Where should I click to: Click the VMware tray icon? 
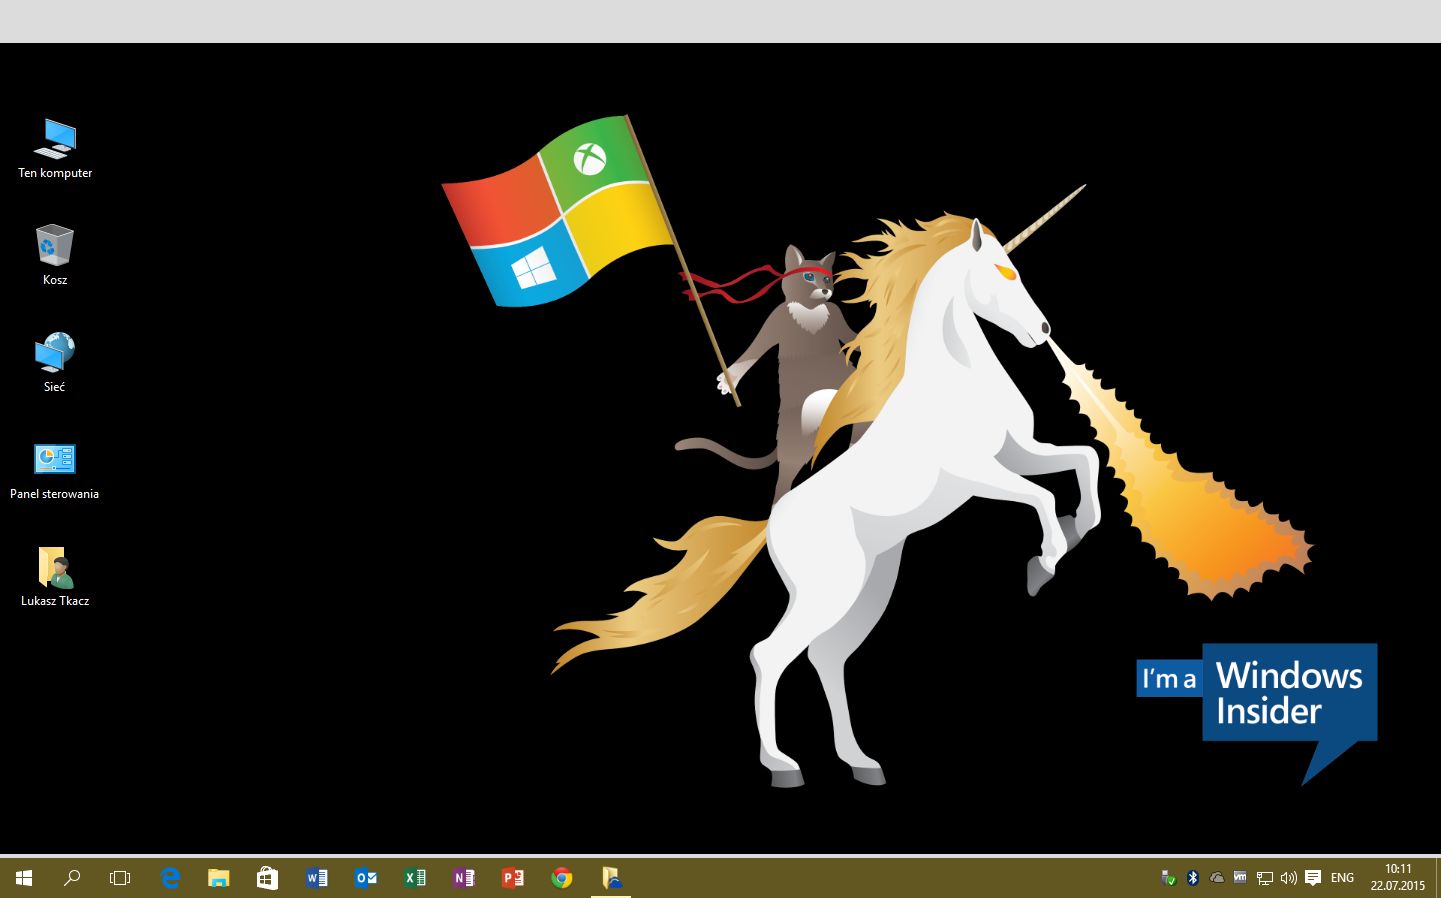click(1240, 878)
